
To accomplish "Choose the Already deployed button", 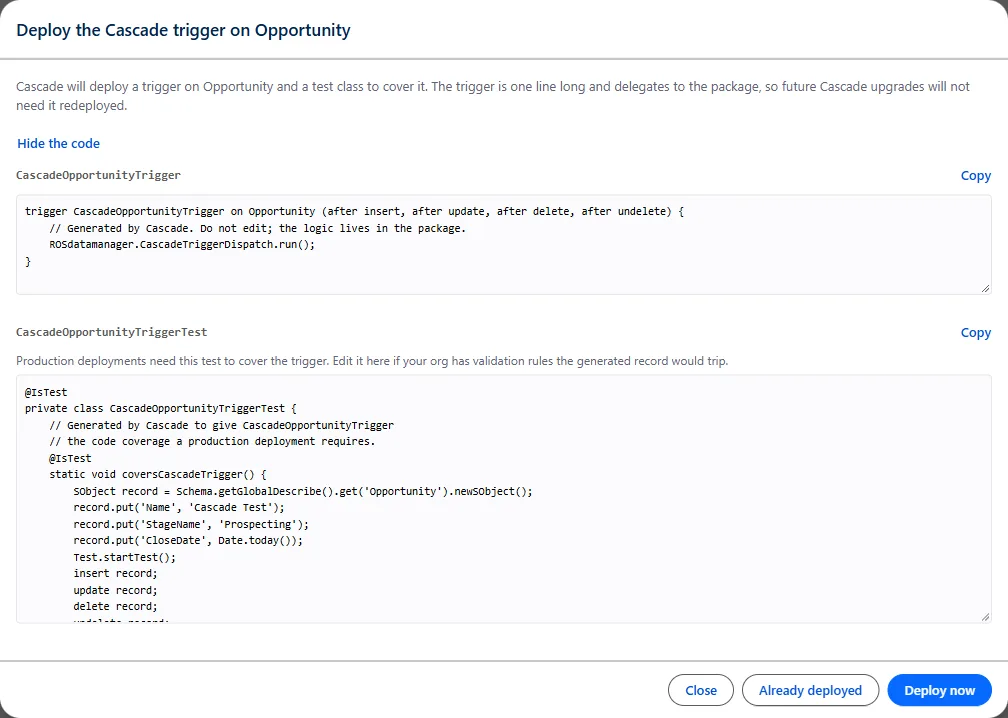I will pyautogui.click(x=810, y=690).
